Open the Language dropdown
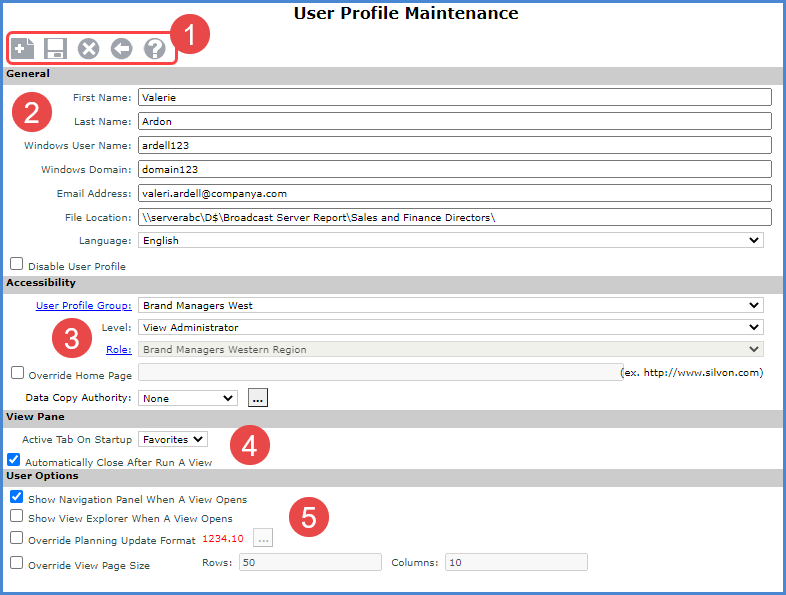This screenshot has width=786, height=595. pyautogui.click(x=450, y=241)
